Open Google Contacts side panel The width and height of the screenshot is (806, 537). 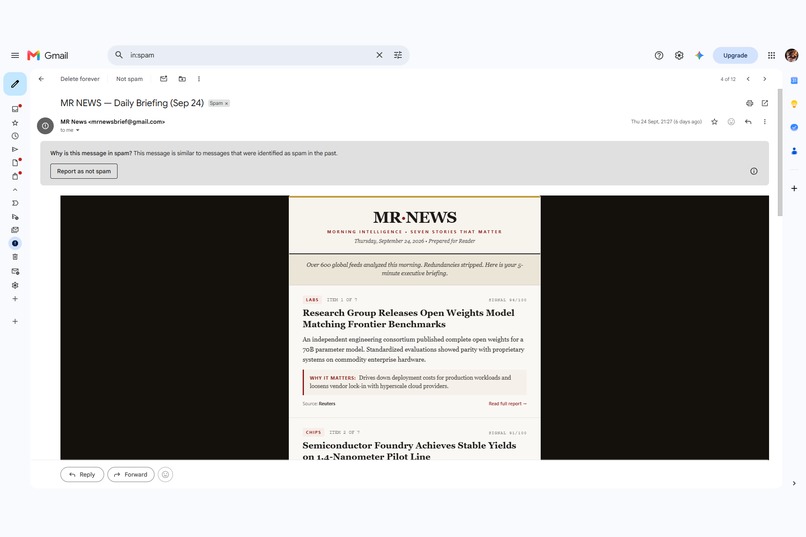click(794, 151)
